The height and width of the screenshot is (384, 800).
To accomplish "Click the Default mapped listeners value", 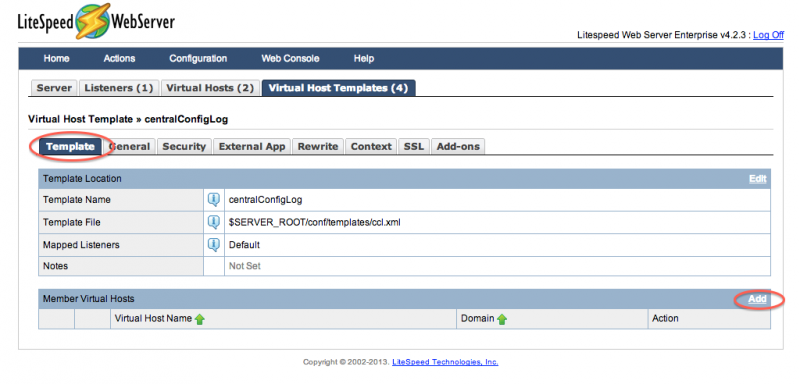I will [x=244, y=244].
